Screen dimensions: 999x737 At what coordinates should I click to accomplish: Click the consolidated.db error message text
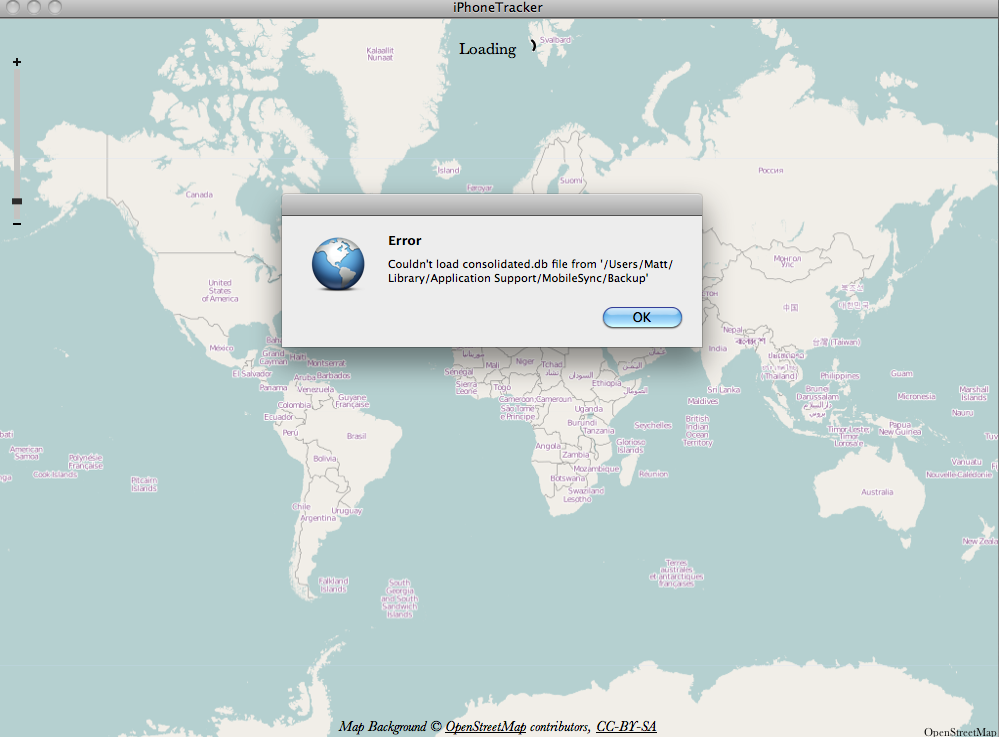pyautogui.click(x=530, y=271)
